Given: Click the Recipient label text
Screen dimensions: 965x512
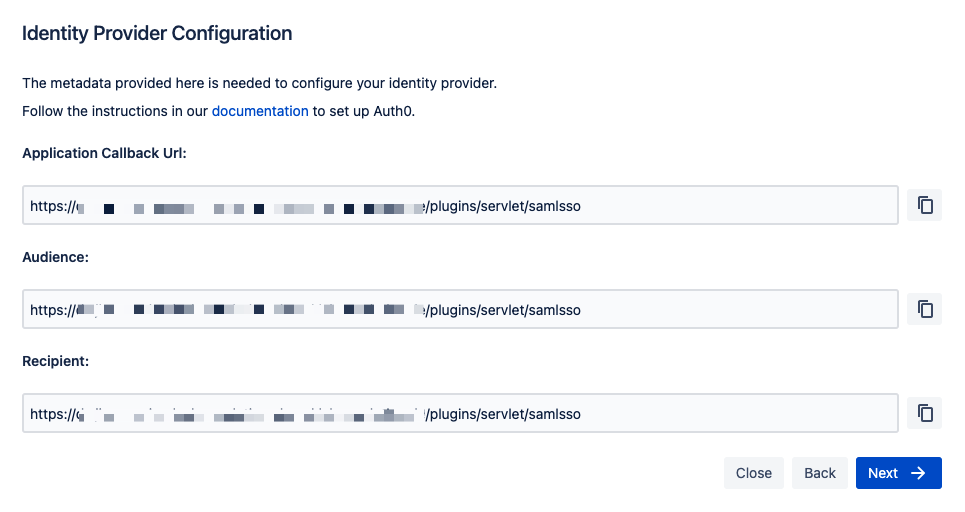Looking at the screenshot, I should click(x=55, y=361).
